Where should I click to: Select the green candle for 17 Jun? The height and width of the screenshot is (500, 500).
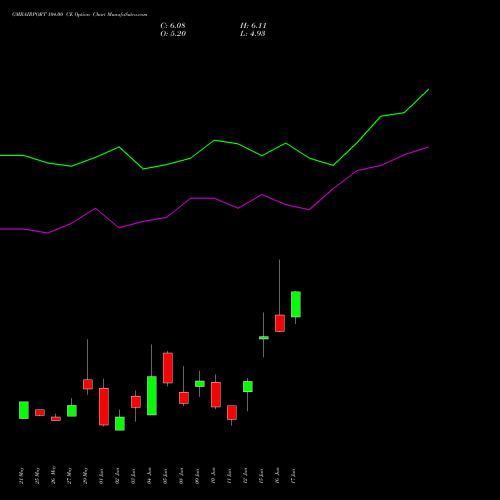tap(296, 304)
